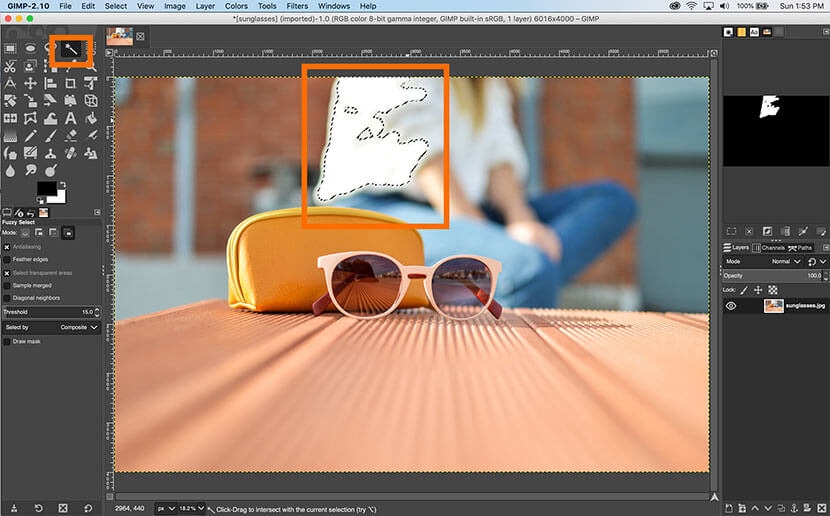Click the reset tool options icon

click(89, 508)
